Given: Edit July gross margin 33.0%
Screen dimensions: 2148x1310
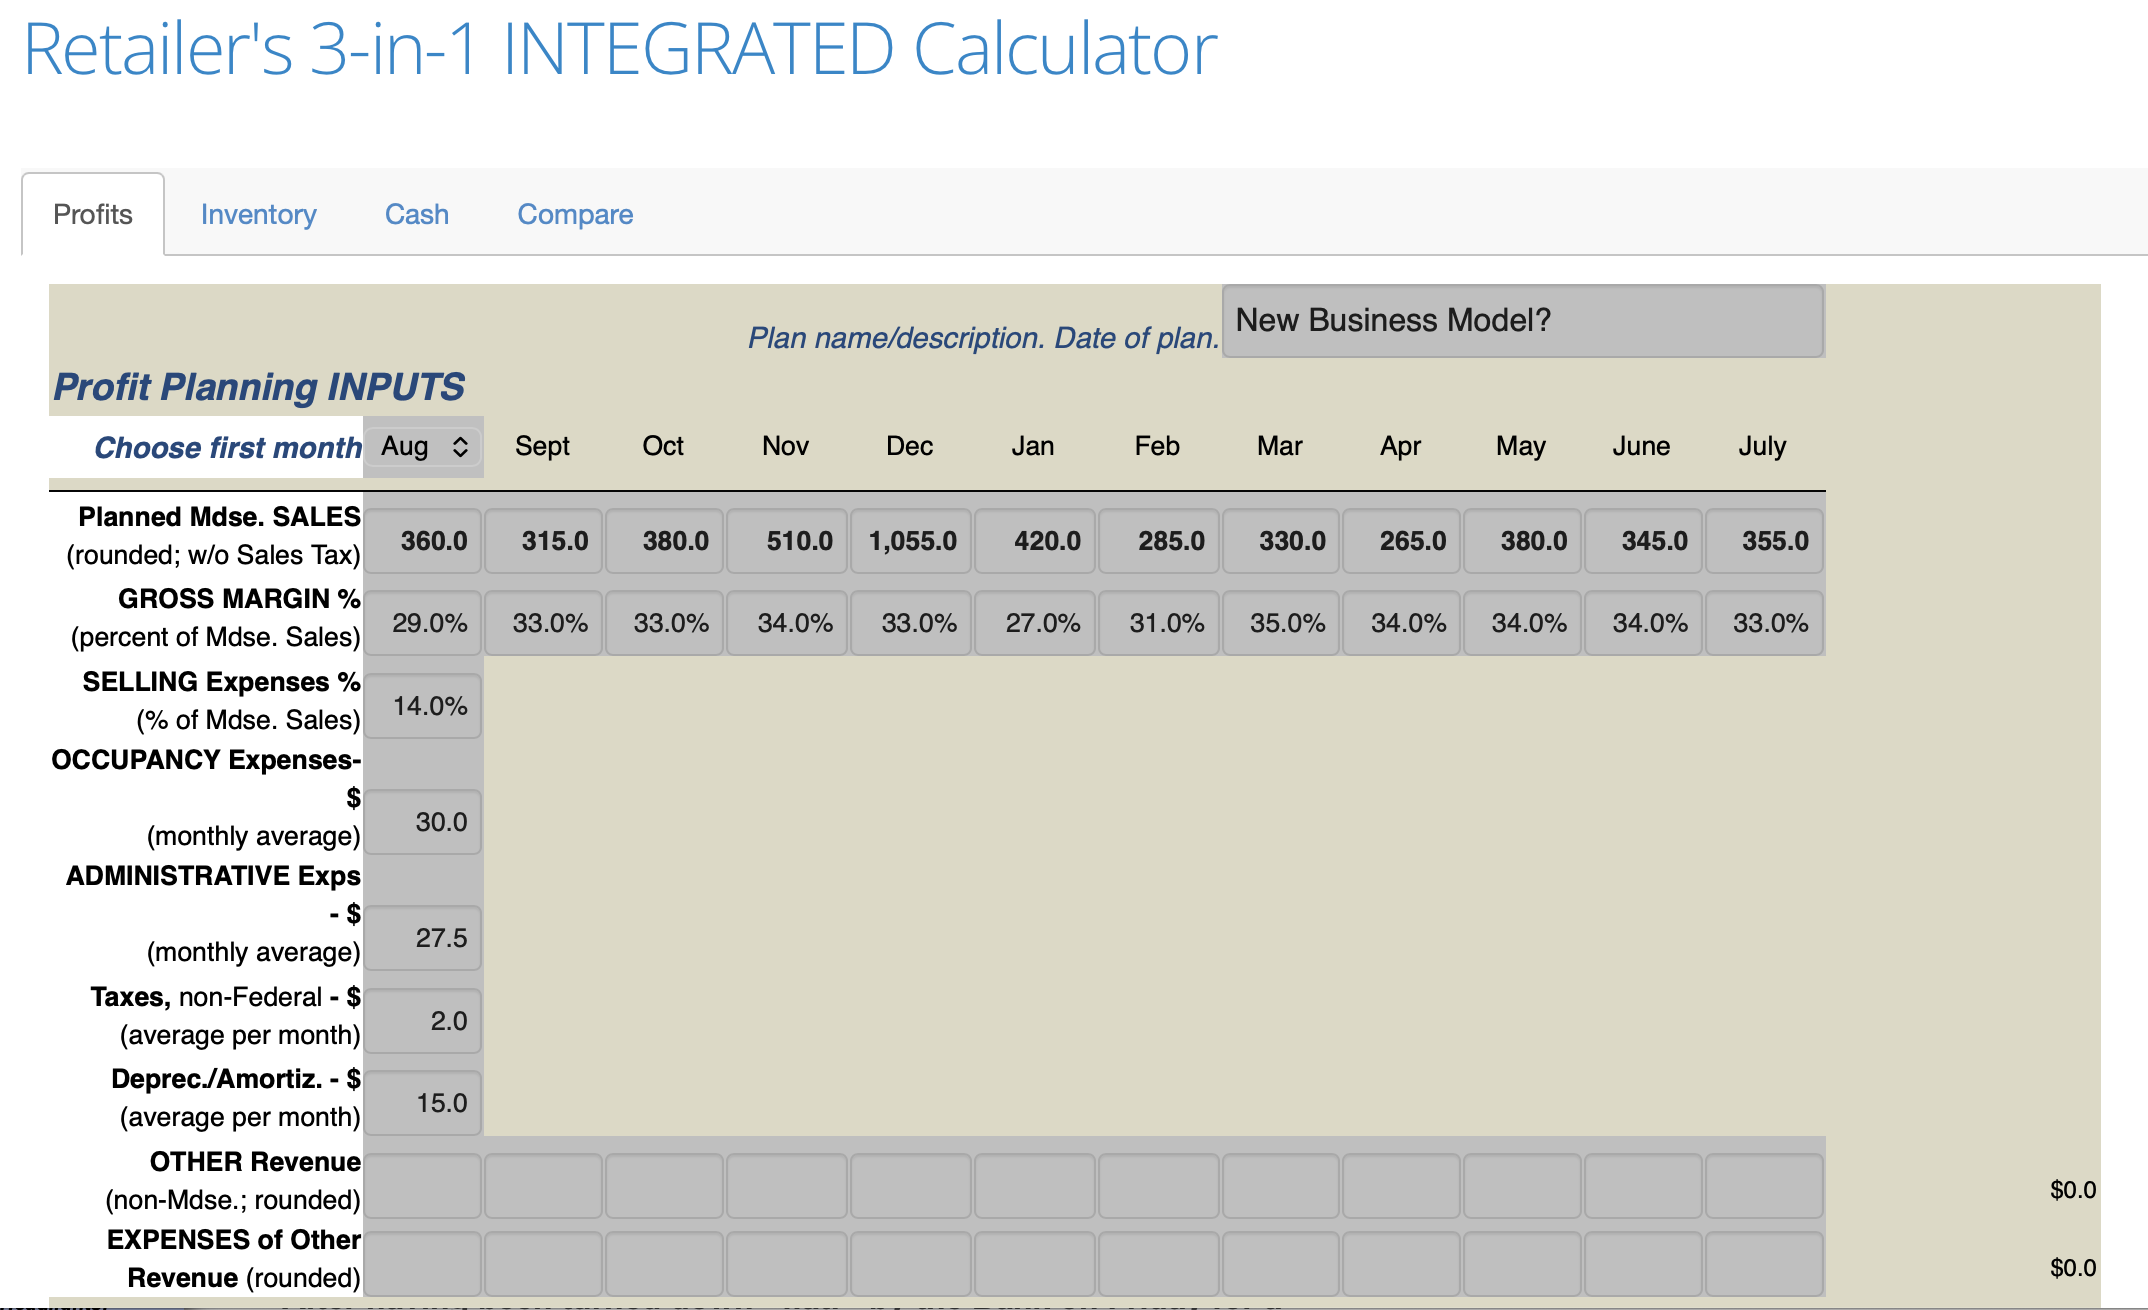Looking at the screenshot, I should point(1765,623).
